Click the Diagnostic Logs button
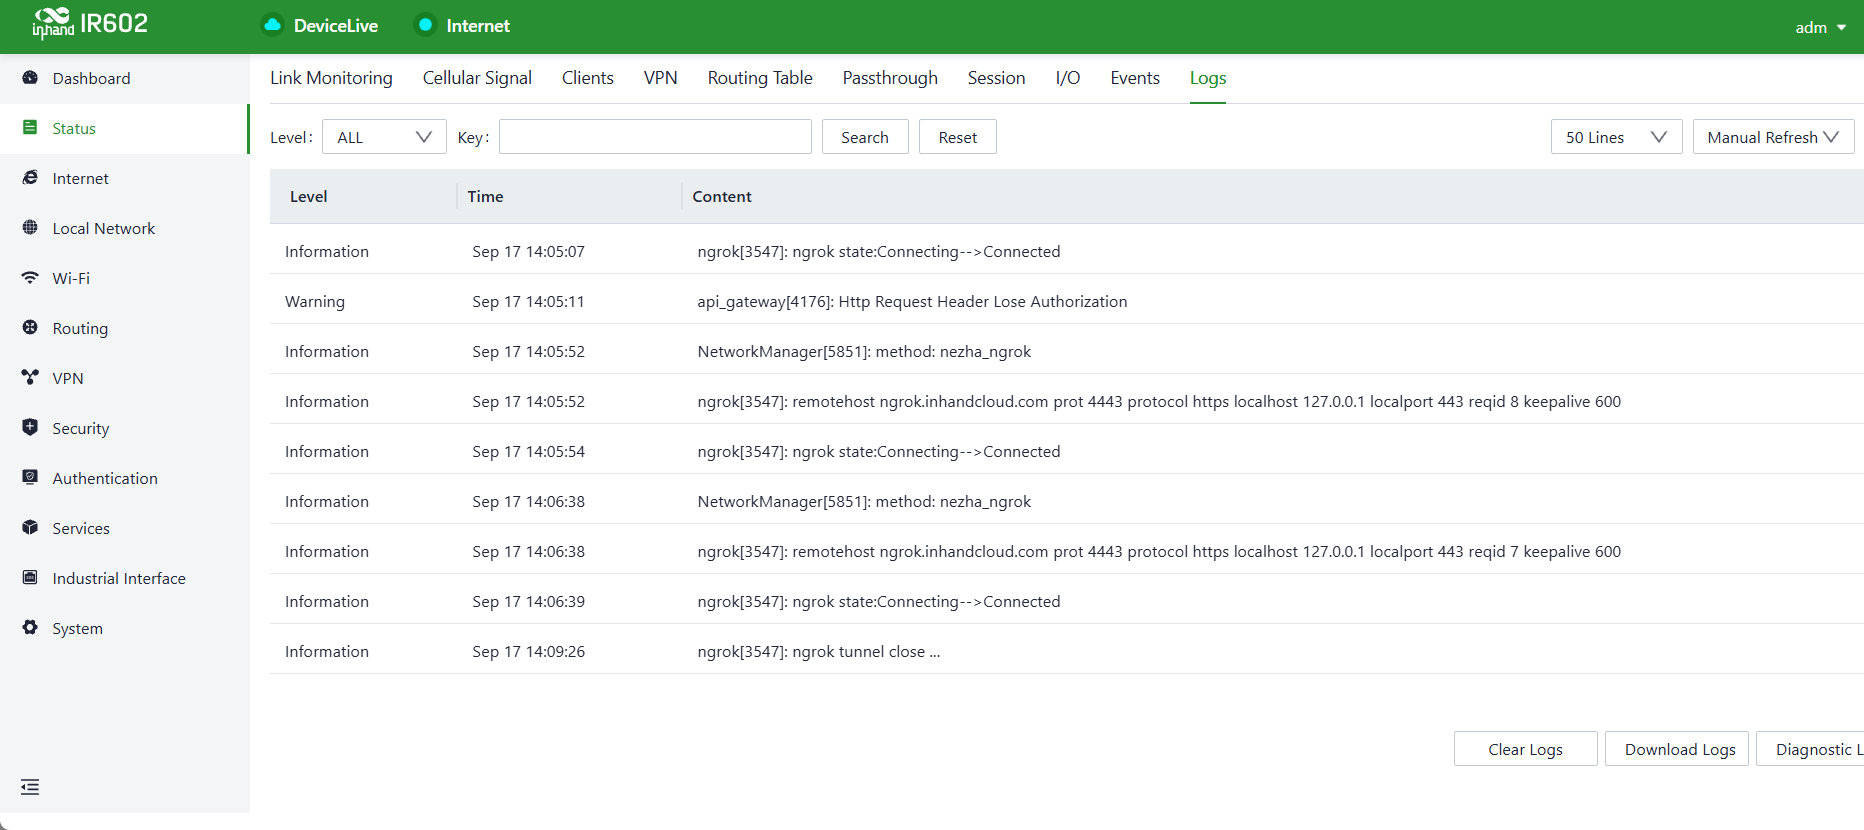Screen dimensions: 1864x830 tap(1811, 749)
